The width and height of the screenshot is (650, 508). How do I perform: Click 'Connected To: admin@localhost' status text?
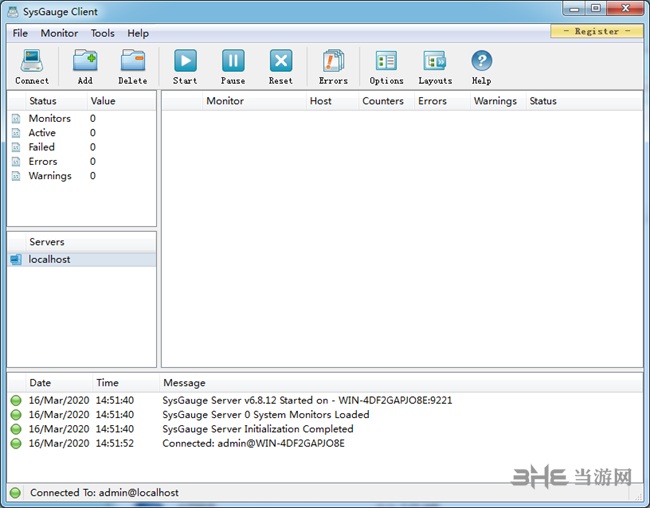(x=104, y=493)
